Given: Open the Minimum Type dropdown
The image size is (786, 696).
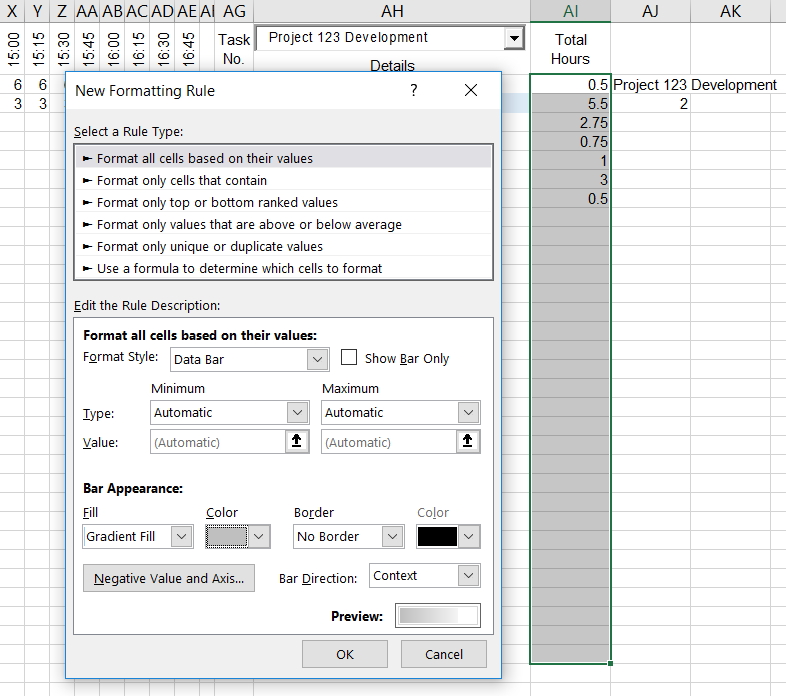Looking at the screenshot, I should pyautogui.click(x=297, y=413).
